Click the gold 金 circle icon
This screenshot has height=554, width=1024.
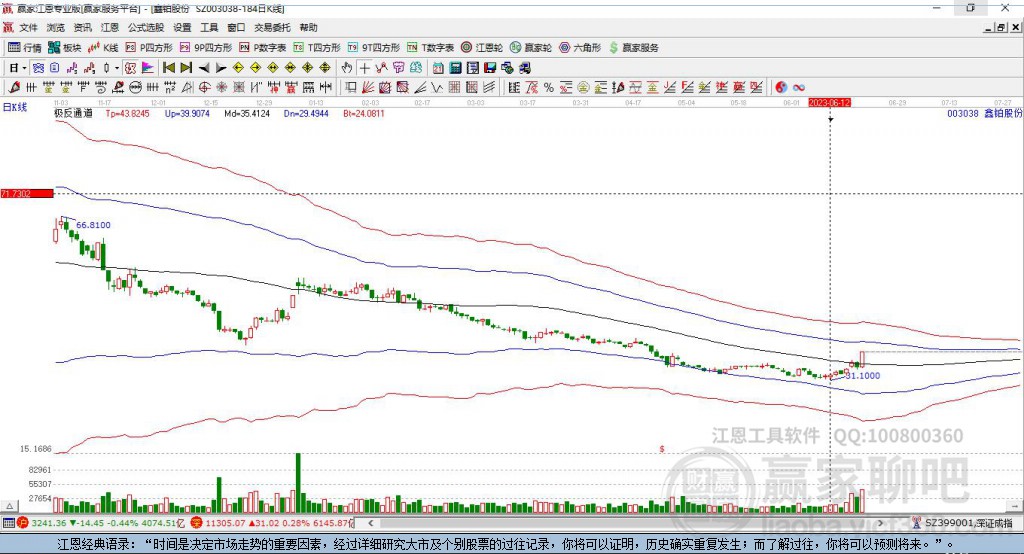[583, 88]
